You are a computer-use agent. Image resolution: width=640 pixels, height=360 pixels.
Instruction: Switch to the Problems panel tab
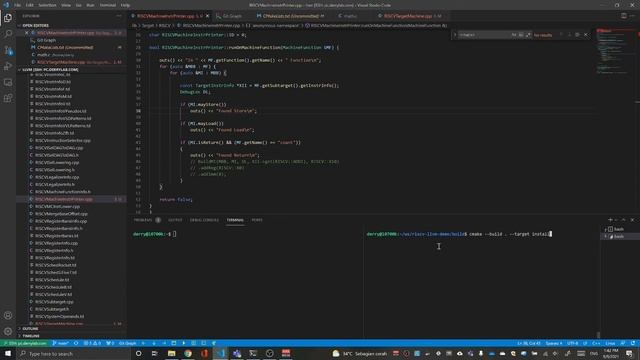pos(143,220)
